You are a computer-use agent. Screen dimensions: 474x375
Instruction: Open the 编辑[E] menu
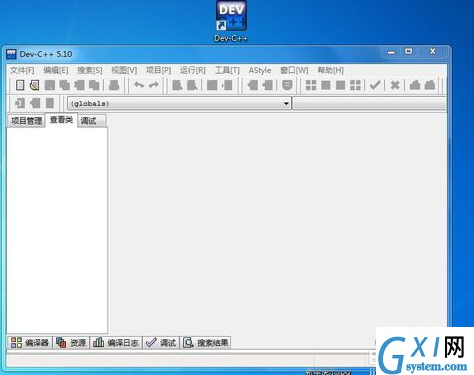coord(56,70)
